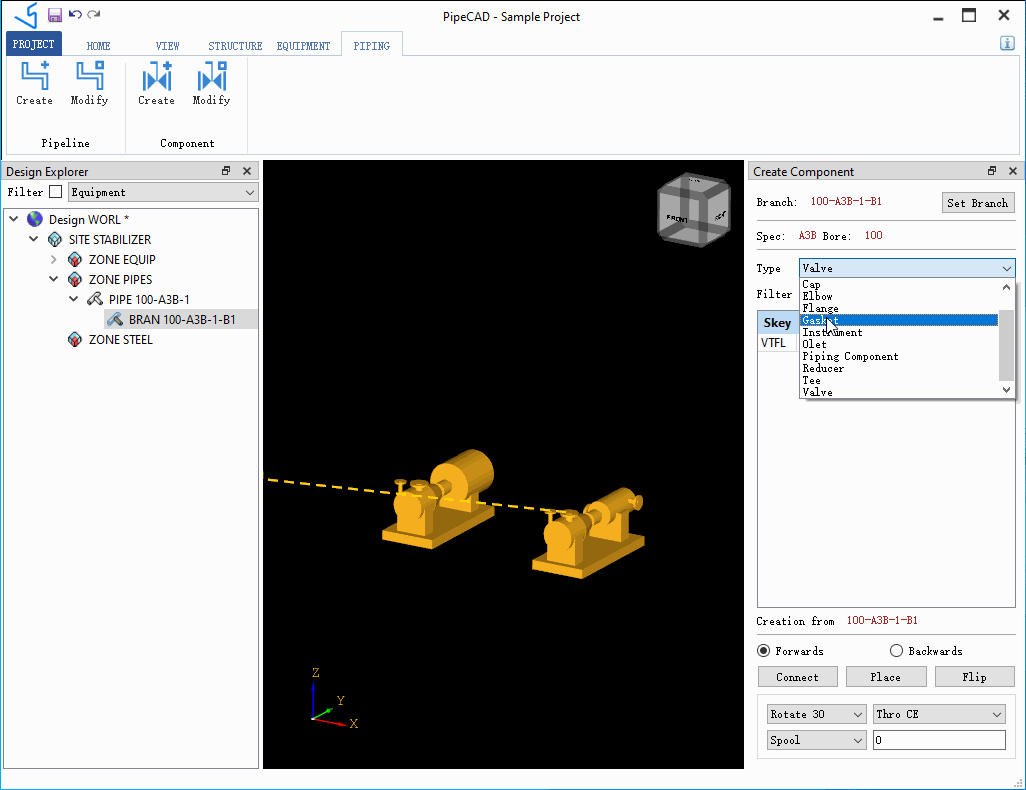
Task: Click the PIPE 100-A3B-1 icon
Action: coord(95,299)
